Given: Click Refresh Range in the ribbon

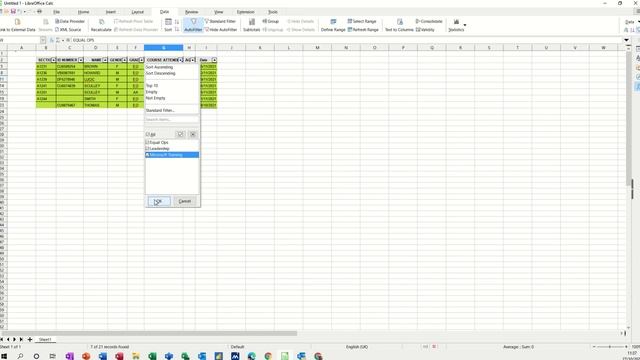Looking at the screenshot, I should [363, 30].
